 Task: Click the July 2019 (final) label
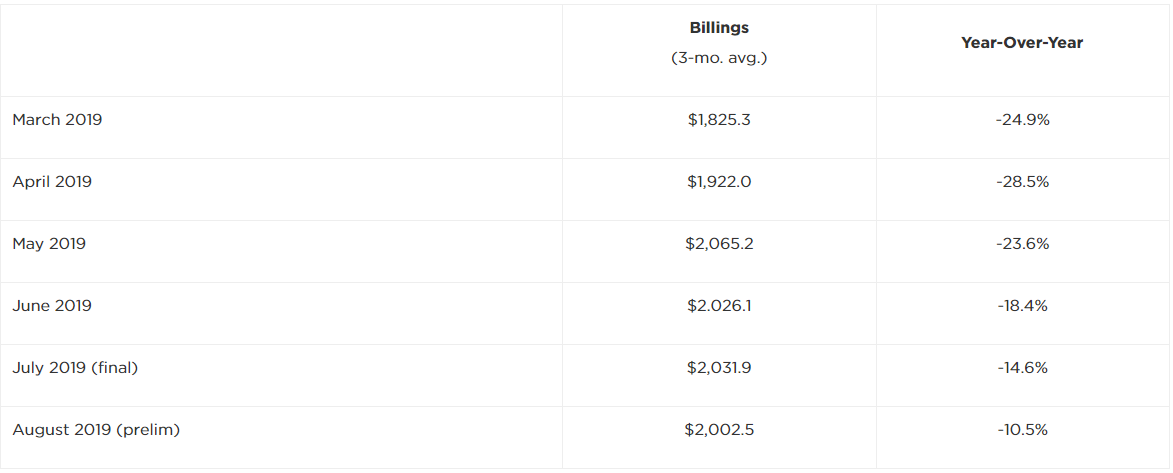(75, 368)
